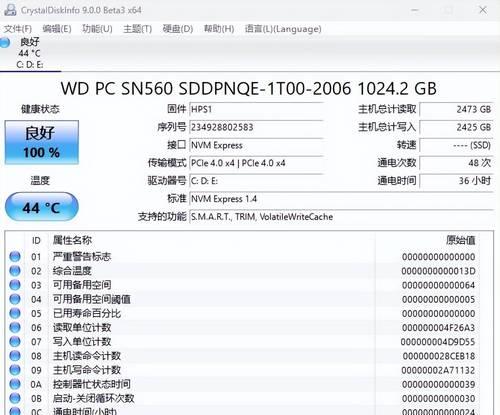
Task: Click the status orb for attribute 07
Action: tap(15, 342)
